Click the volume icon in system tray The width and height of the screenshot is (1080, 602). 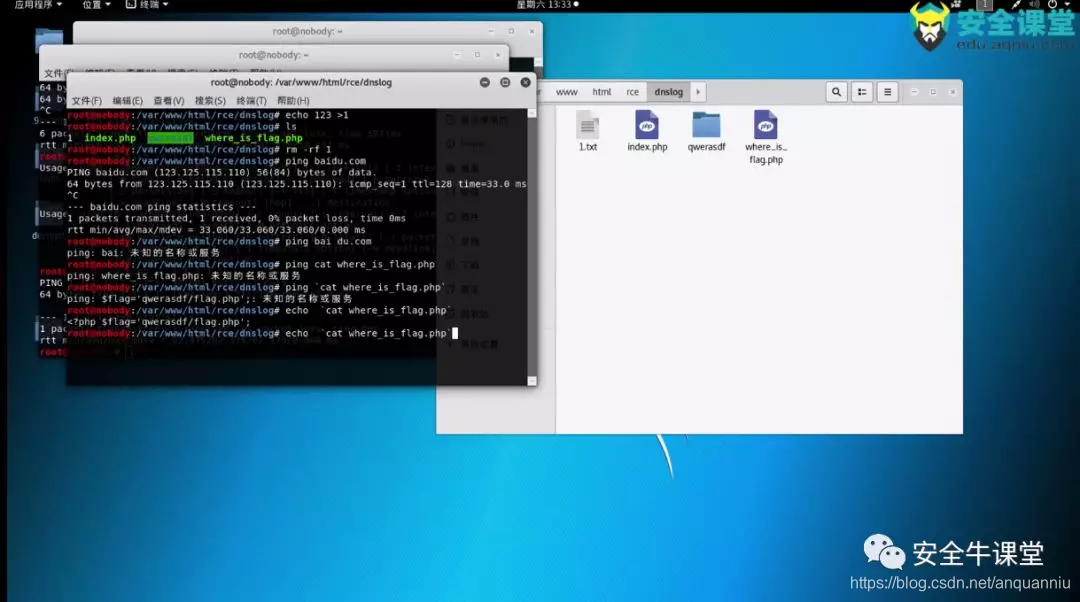(1034, 5)
